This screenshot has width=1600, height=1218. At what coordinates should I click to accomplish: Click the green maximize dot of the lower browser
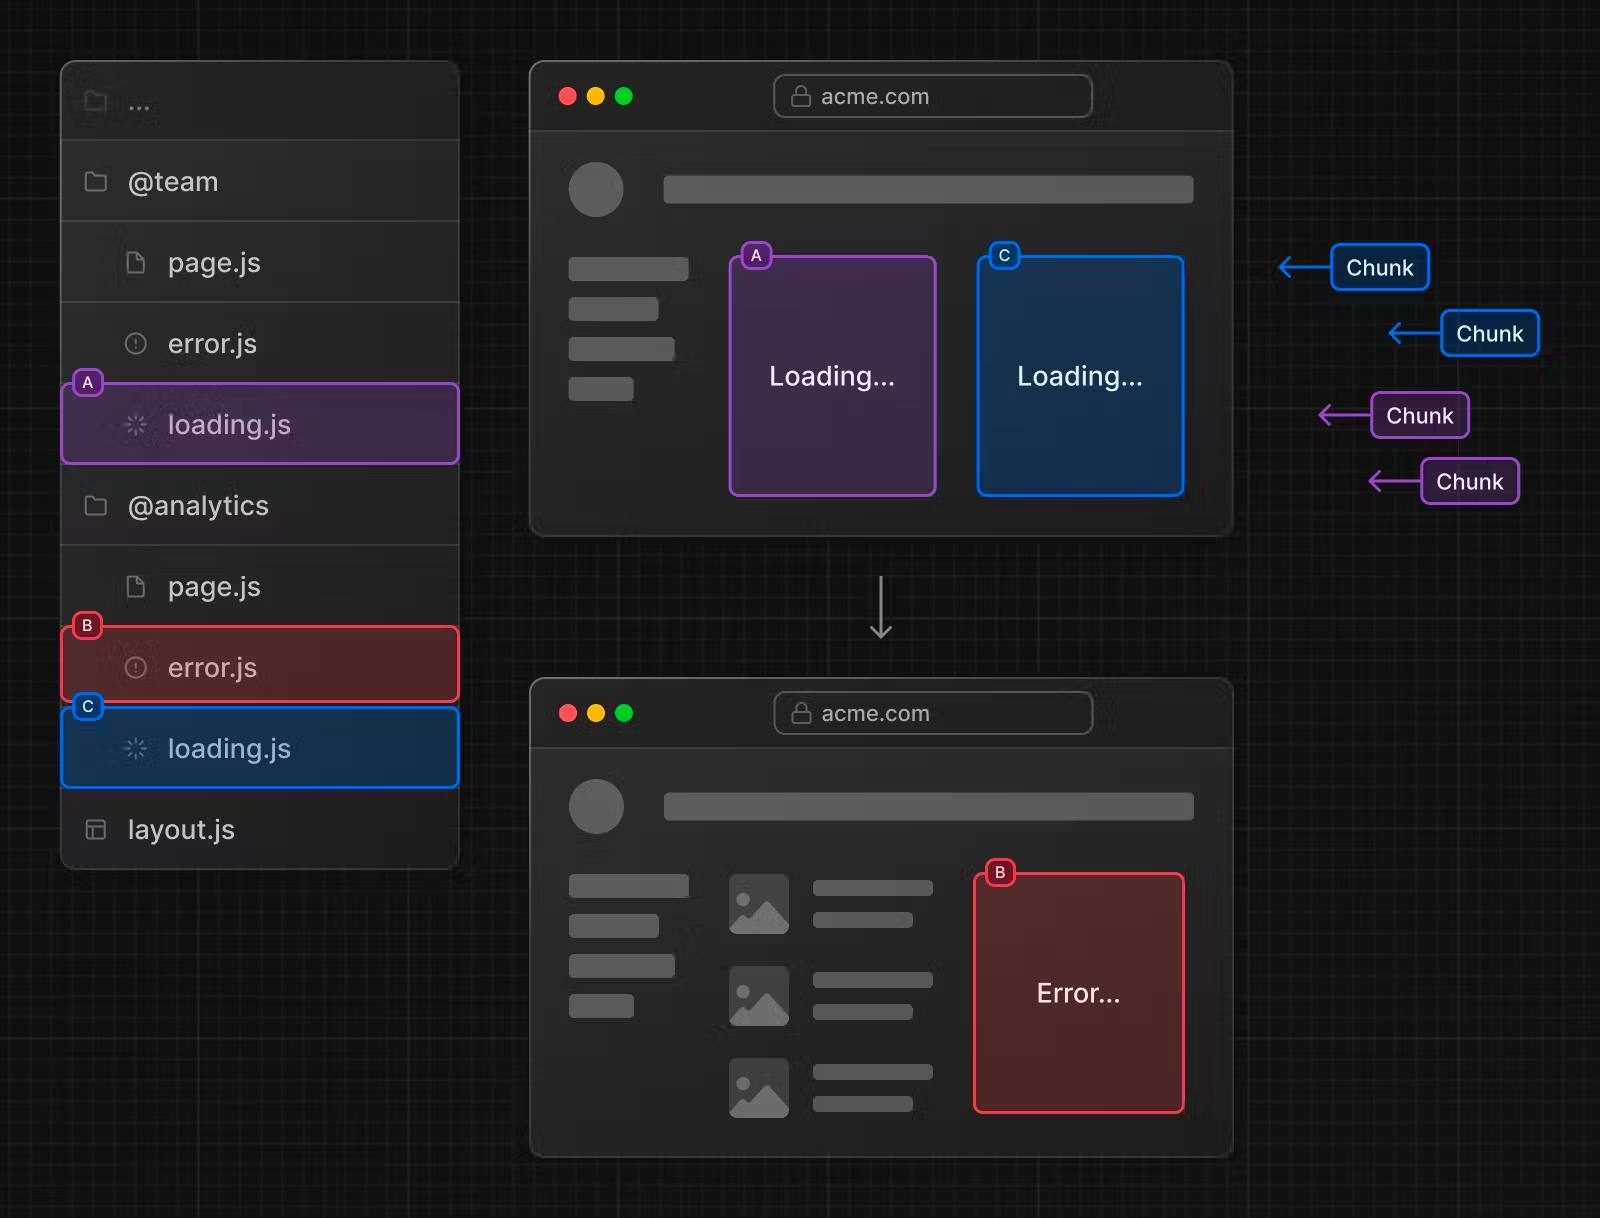pyautogui.click(x=624, y=713)
